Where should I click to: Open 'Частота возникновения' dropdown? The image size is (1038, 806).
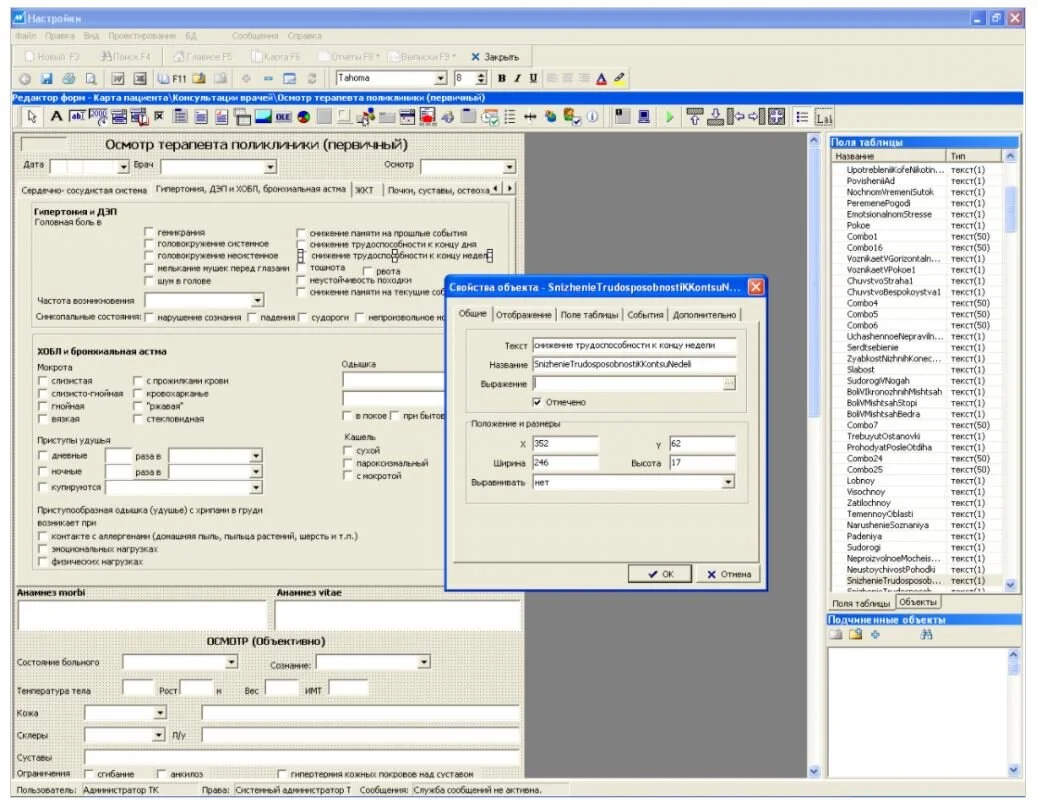click(x=257, y=300)
